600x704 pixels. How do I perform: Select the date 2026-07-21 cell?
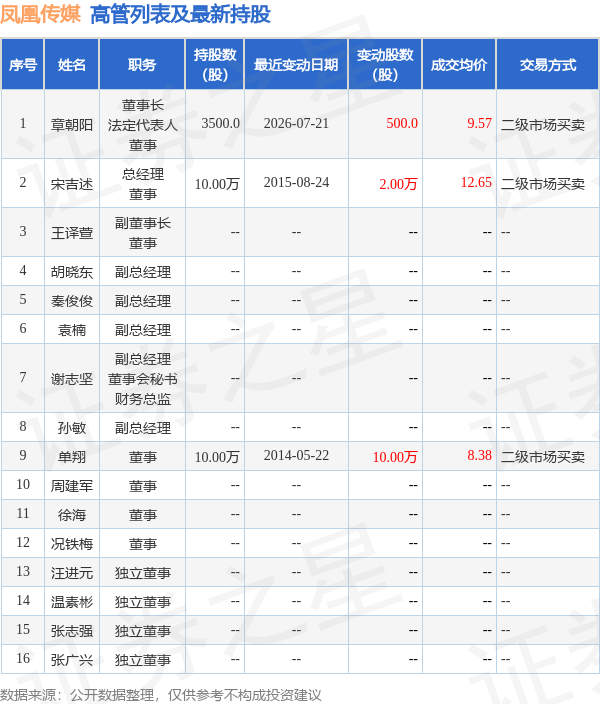point(296,123)
